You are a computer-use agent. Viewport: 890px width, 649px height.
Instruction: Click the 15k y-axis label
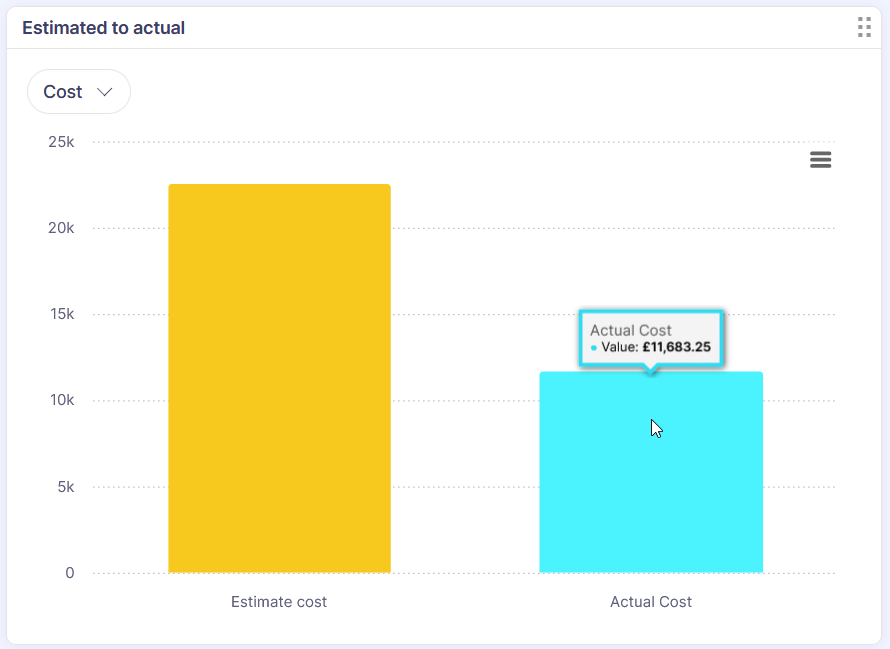[61, 314]
